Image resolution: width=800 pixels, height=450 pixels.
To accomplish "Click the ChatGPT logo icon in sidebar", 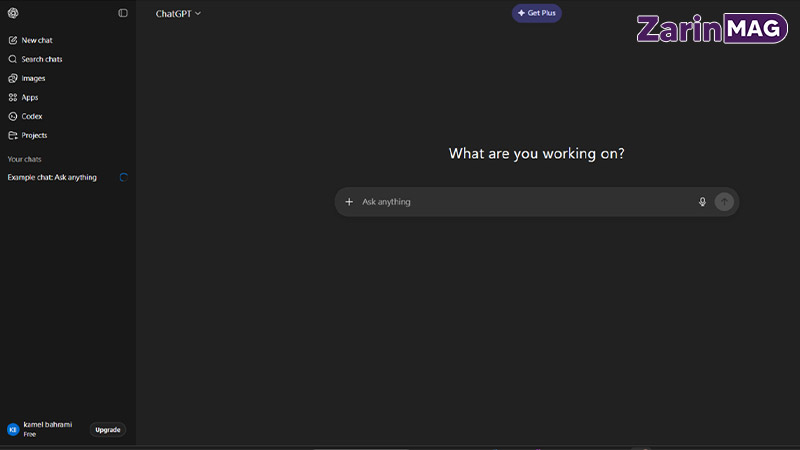I will 13,13.
